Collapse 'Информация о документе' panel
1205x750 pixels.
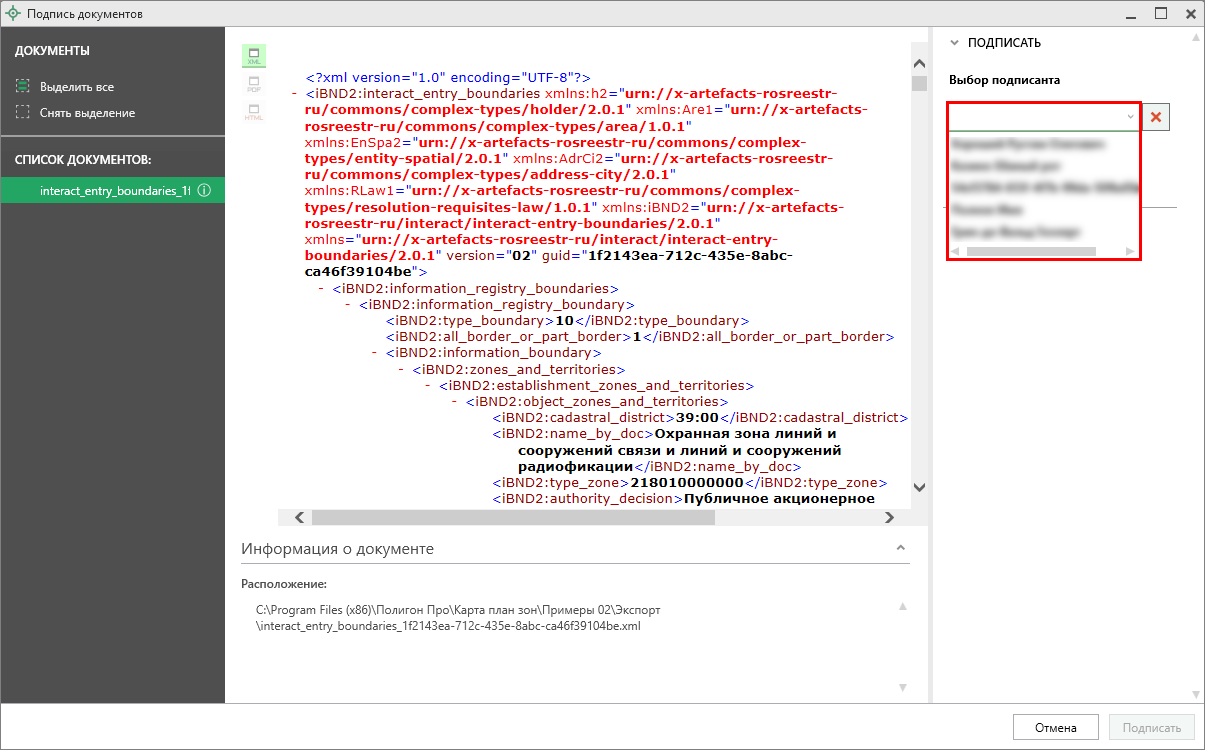tap(900, 549)
